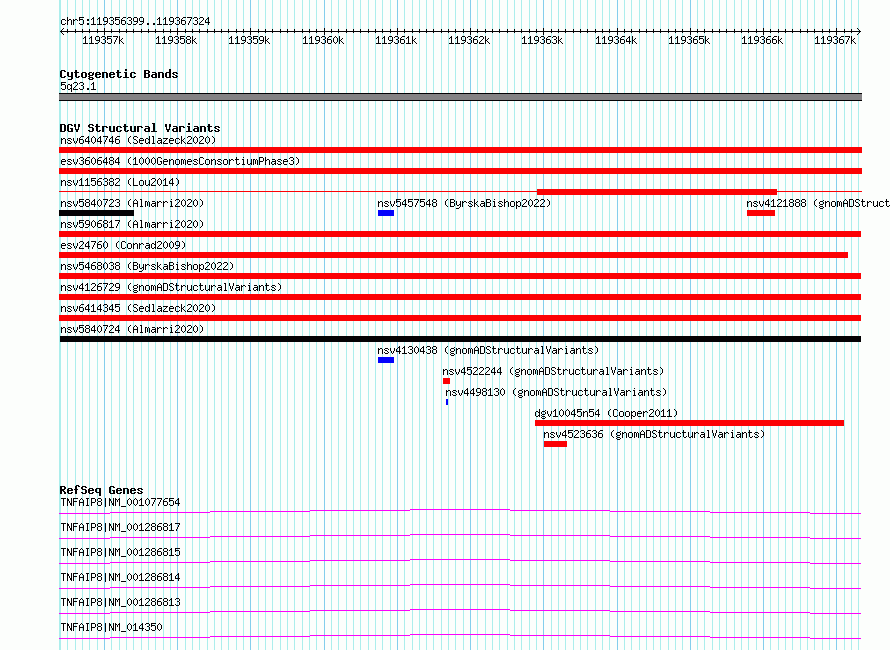Click the red bar under nsv5906817

pos(460,234)
